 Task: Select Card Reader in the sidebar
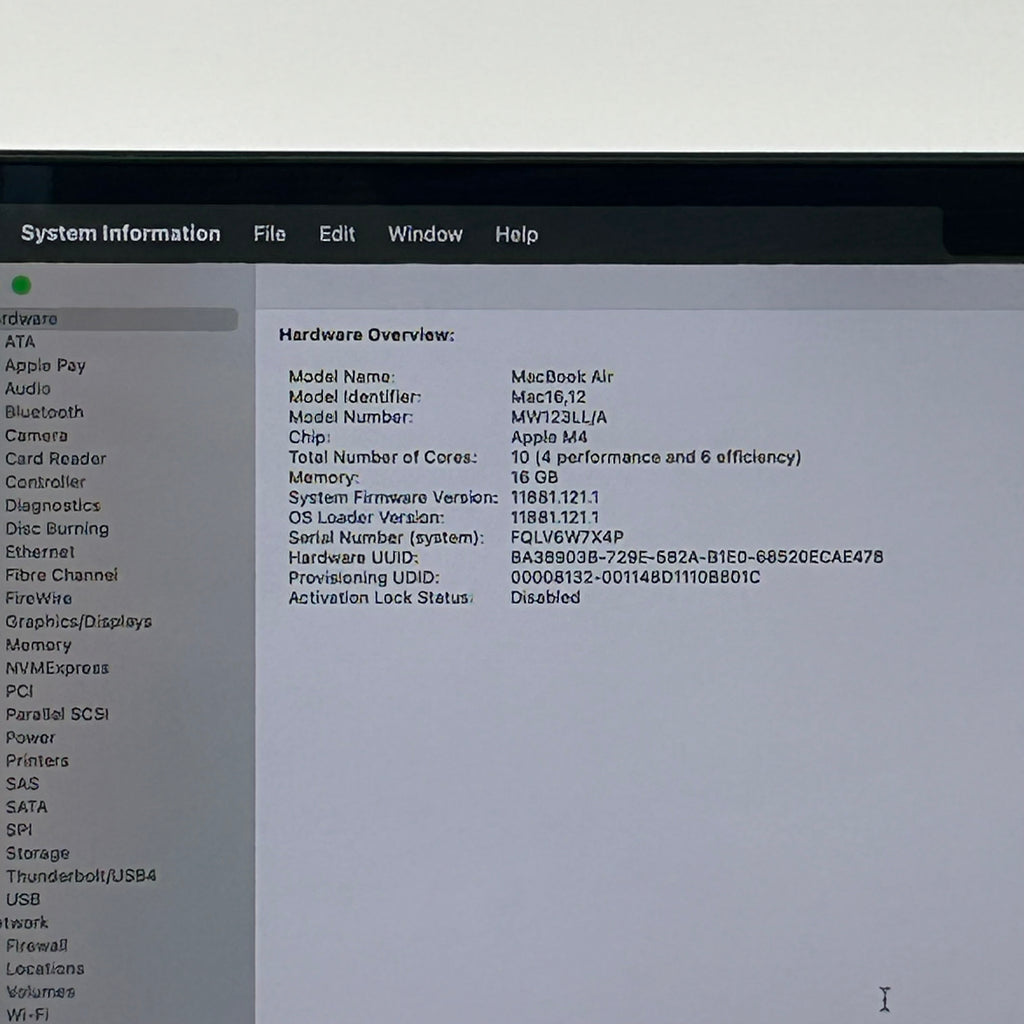[x=56, y=458]
